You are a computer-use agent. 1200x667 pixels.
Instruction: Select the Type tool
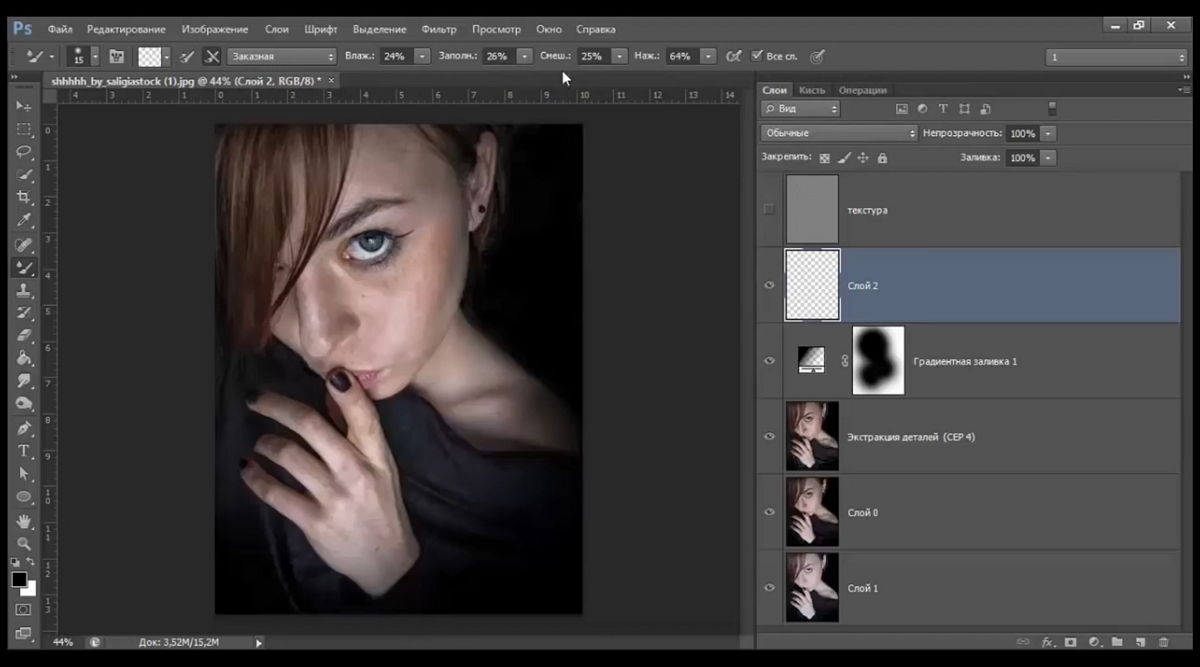(x=24, y=451)
